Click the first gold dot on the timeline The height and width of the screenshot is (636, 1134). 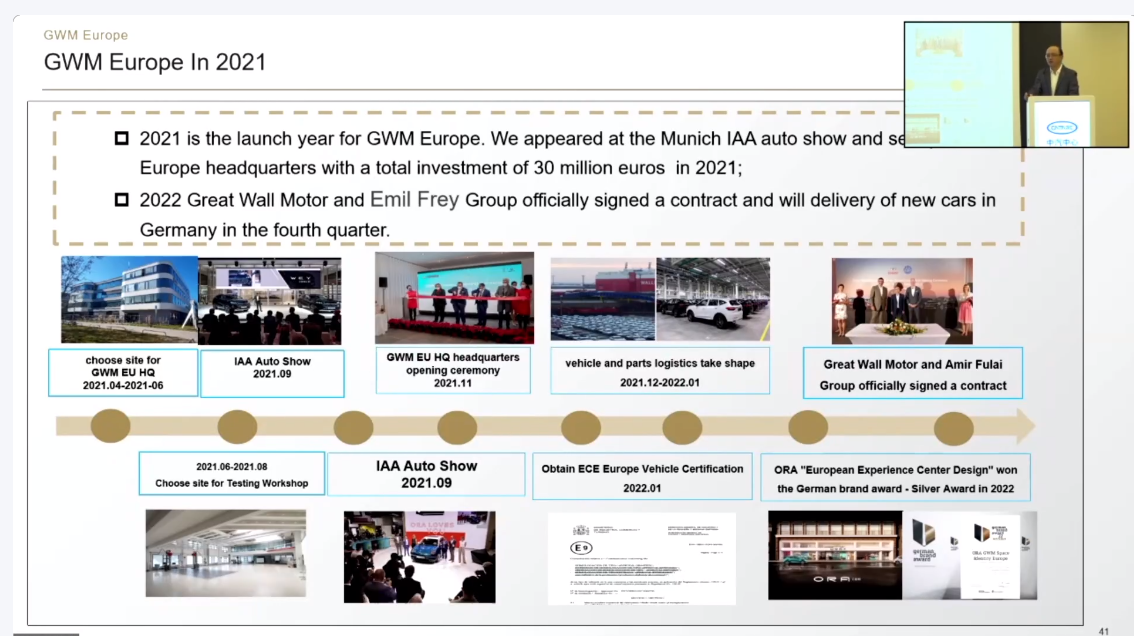click(x=111, y=425)
